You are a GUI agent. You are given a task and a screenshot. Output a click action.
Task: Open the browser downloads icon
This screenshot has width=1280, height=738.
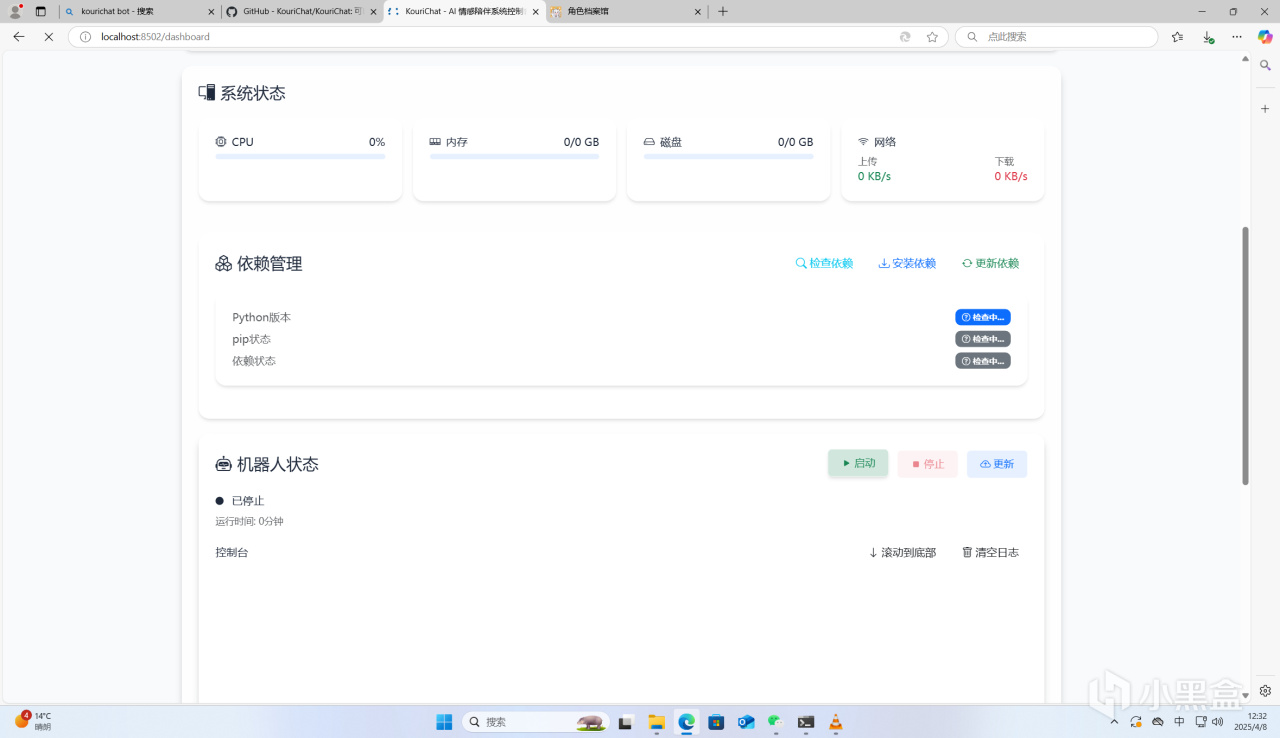tap(1208, 36)
